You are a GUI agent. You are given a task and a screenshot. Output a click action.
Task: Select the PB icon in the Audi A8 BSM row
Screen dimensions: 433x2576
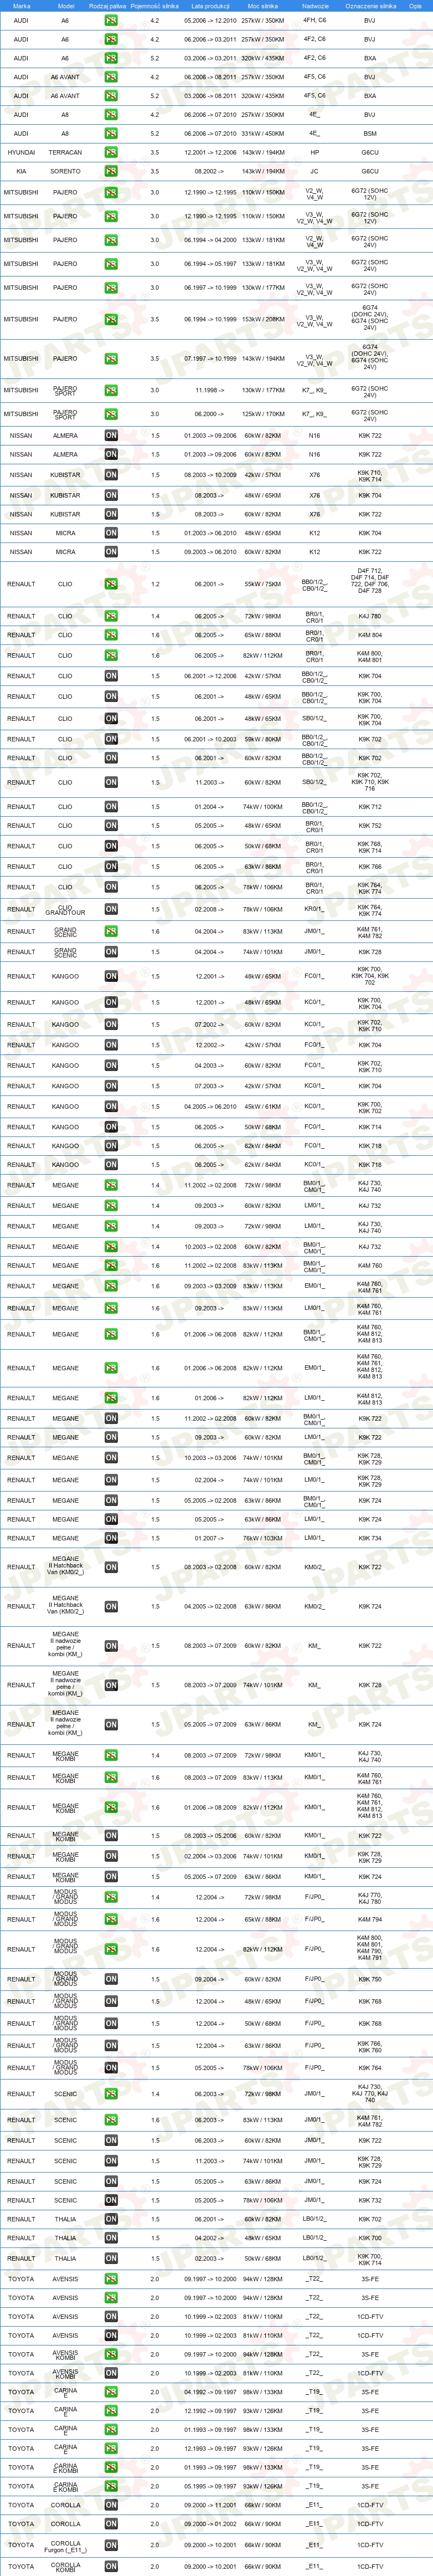coord(111,133)
